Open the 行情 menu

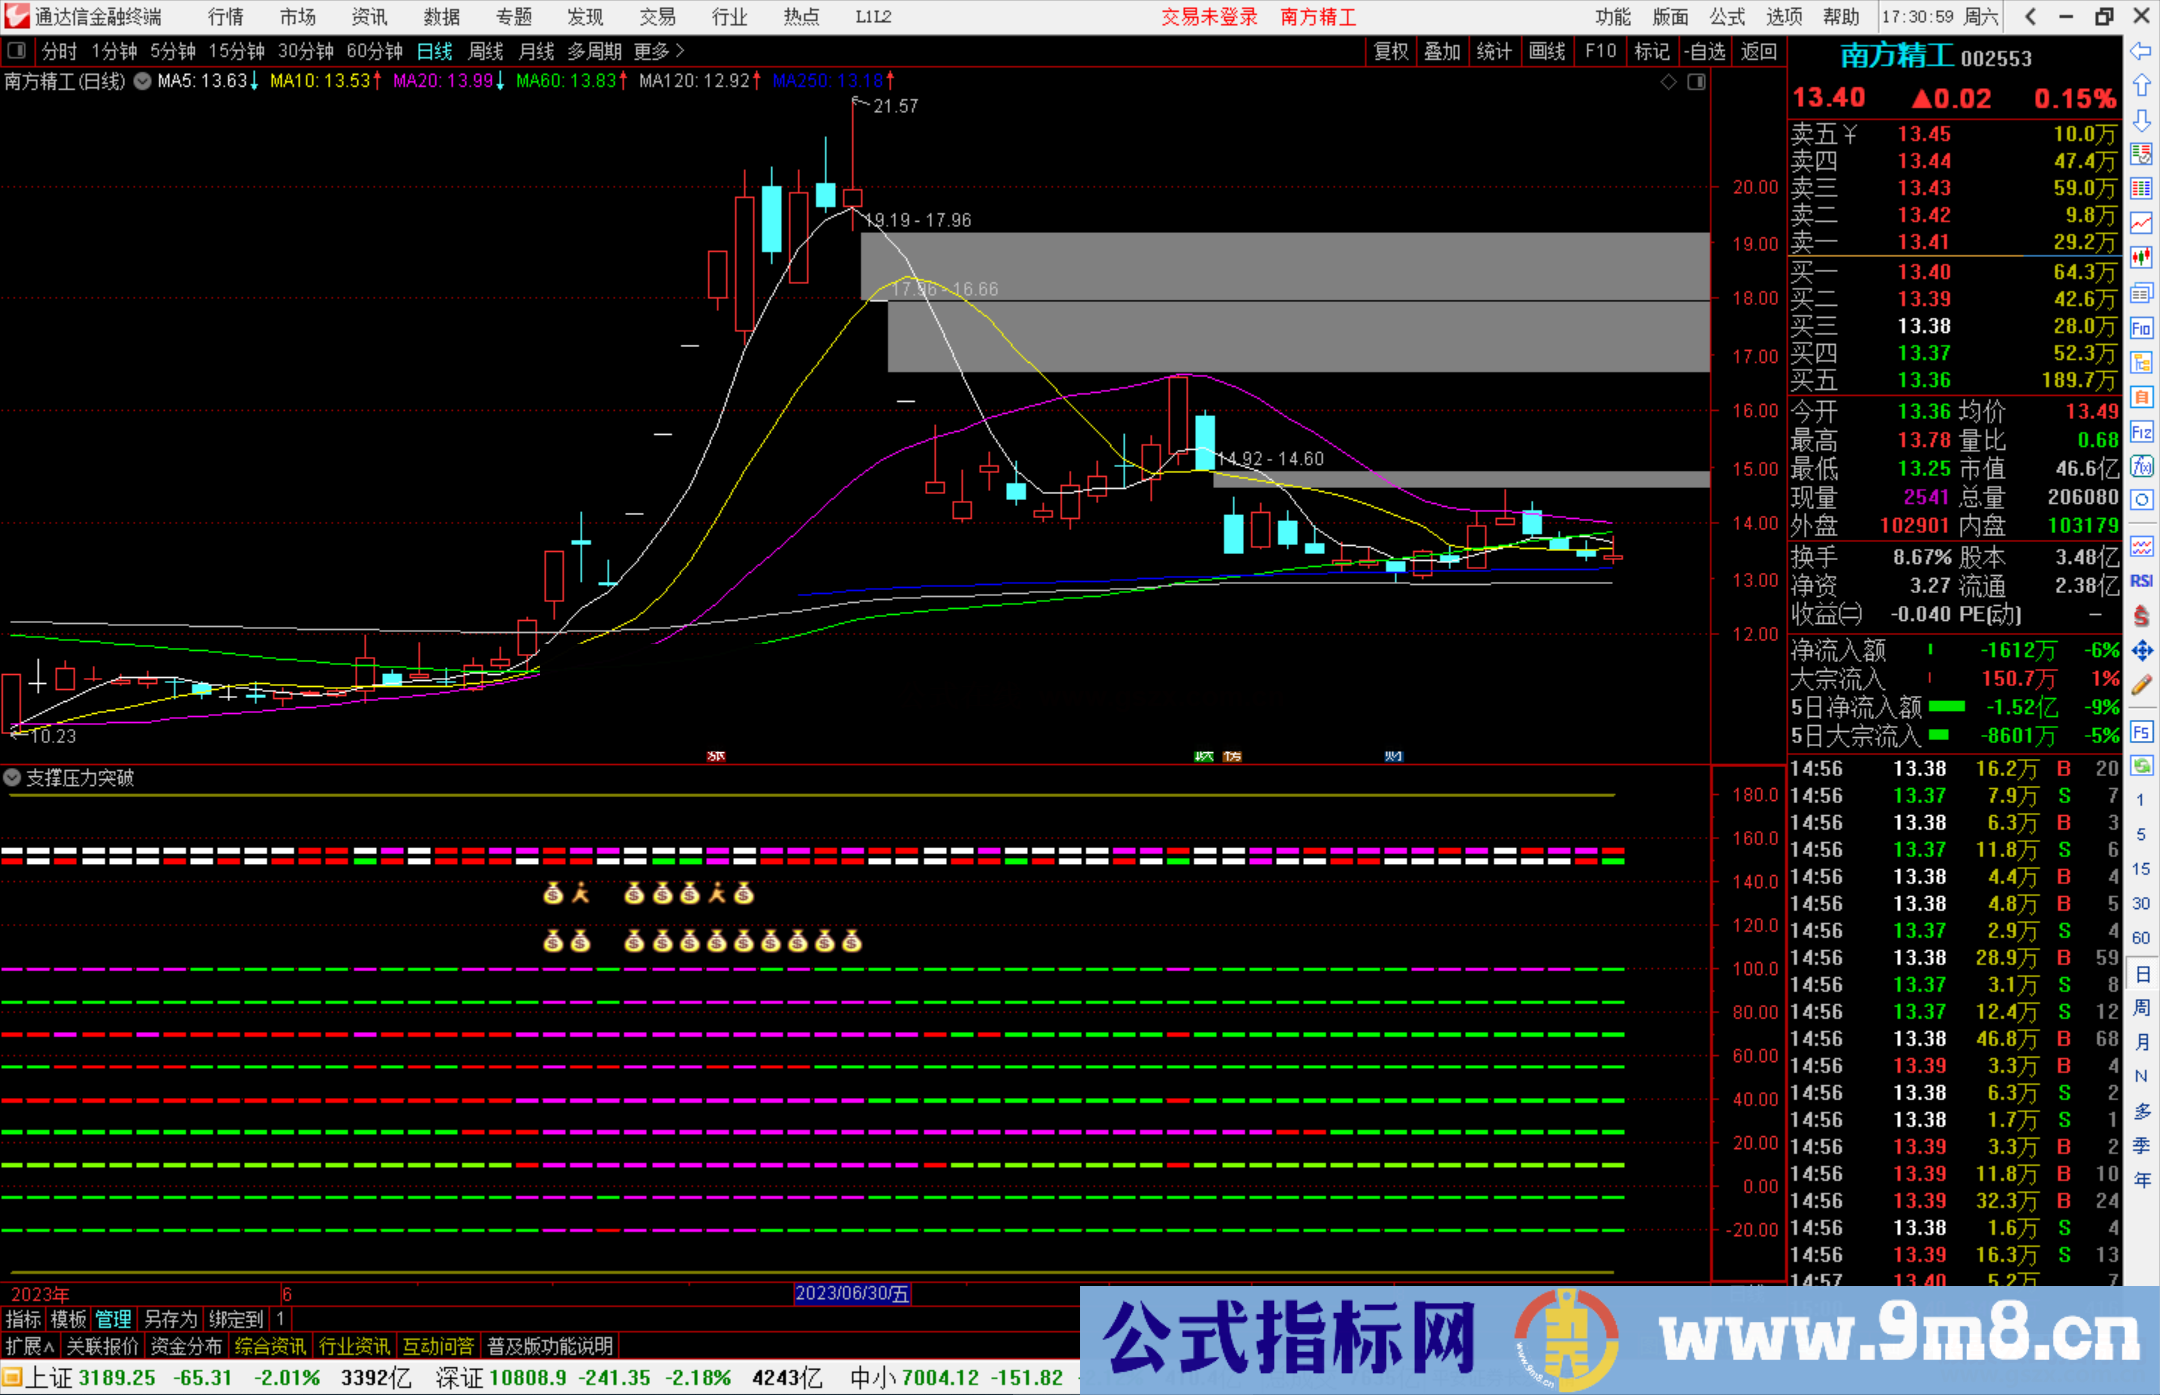tap(226, 17)
